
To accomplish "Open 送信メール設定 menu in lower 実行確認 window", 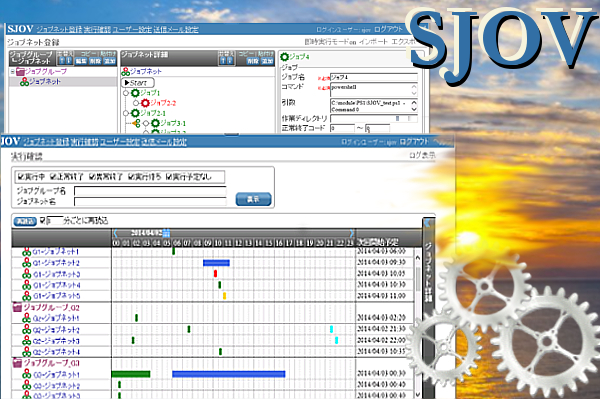I will coord(164,142).
